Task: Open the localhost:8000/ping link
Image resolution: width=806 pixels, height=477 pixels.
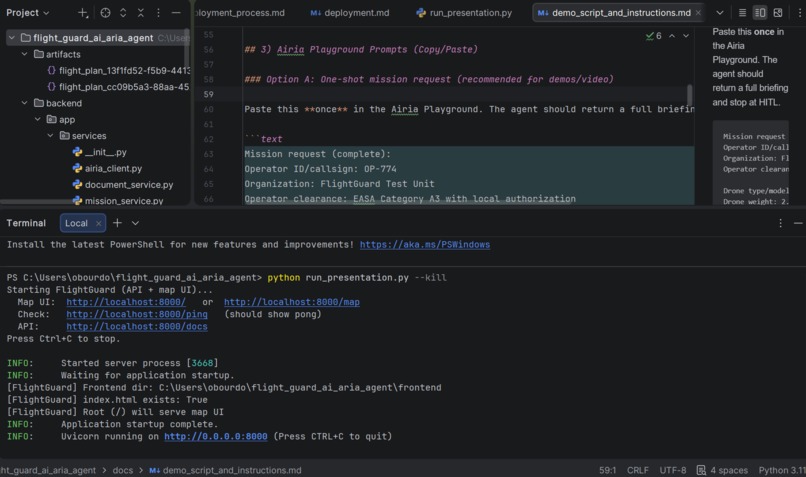Action: [x=137, y=314]
